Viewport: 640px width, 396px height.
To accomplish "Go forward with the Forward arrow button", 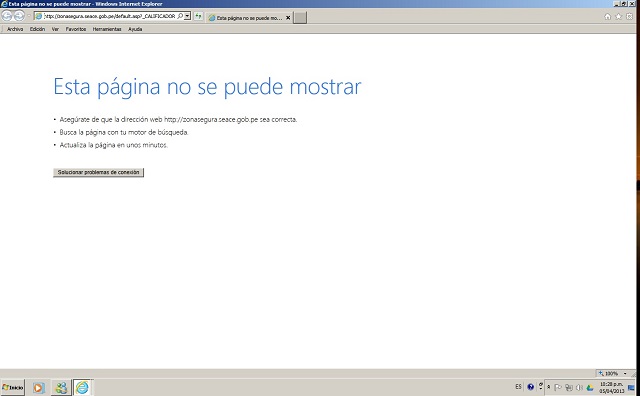I will click(19, 16).
